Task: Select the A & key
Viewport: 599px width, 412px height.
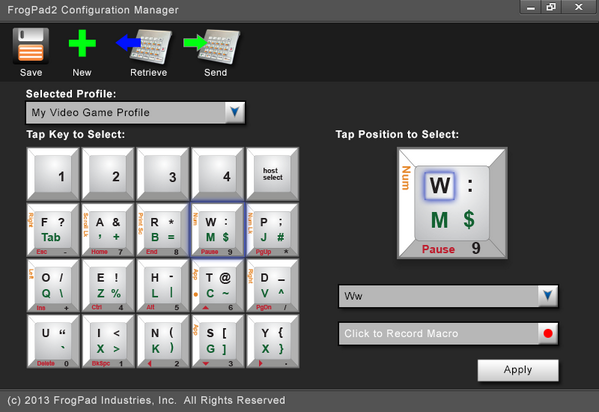Action: [x=108, y=230]
